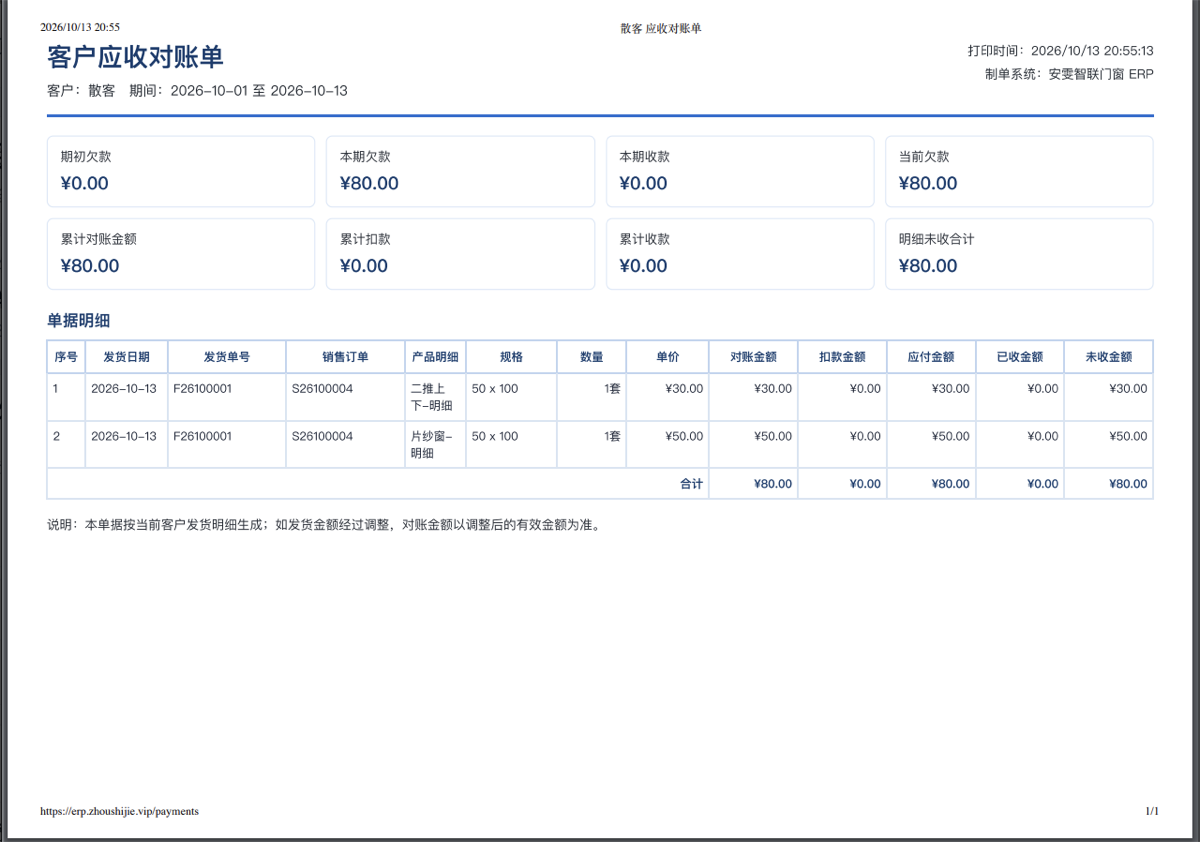Select the 当前欠款 card label
Image resolution: width=1200 pixels, height=842 pixels.
click(924, 157)
